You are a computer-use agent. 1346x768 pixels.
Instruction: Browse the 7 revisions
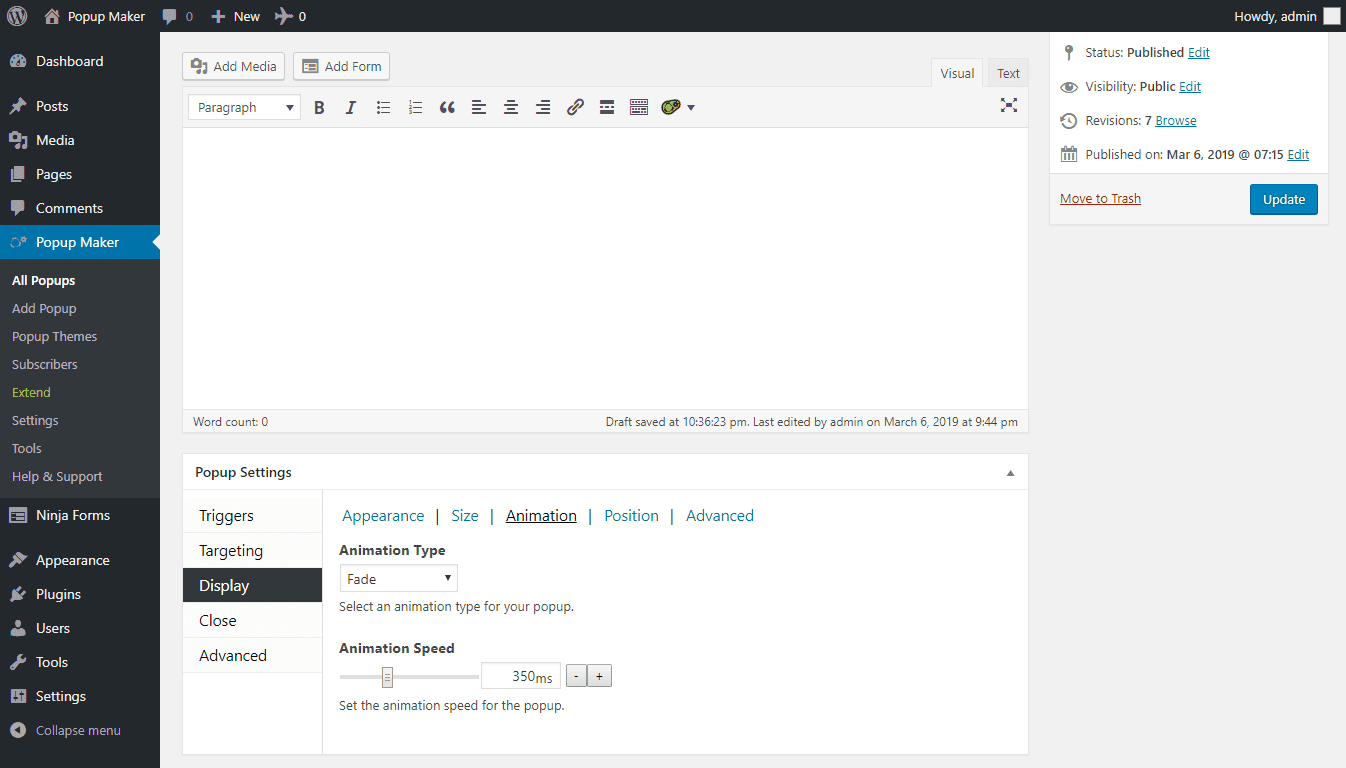click(1176, 120)
